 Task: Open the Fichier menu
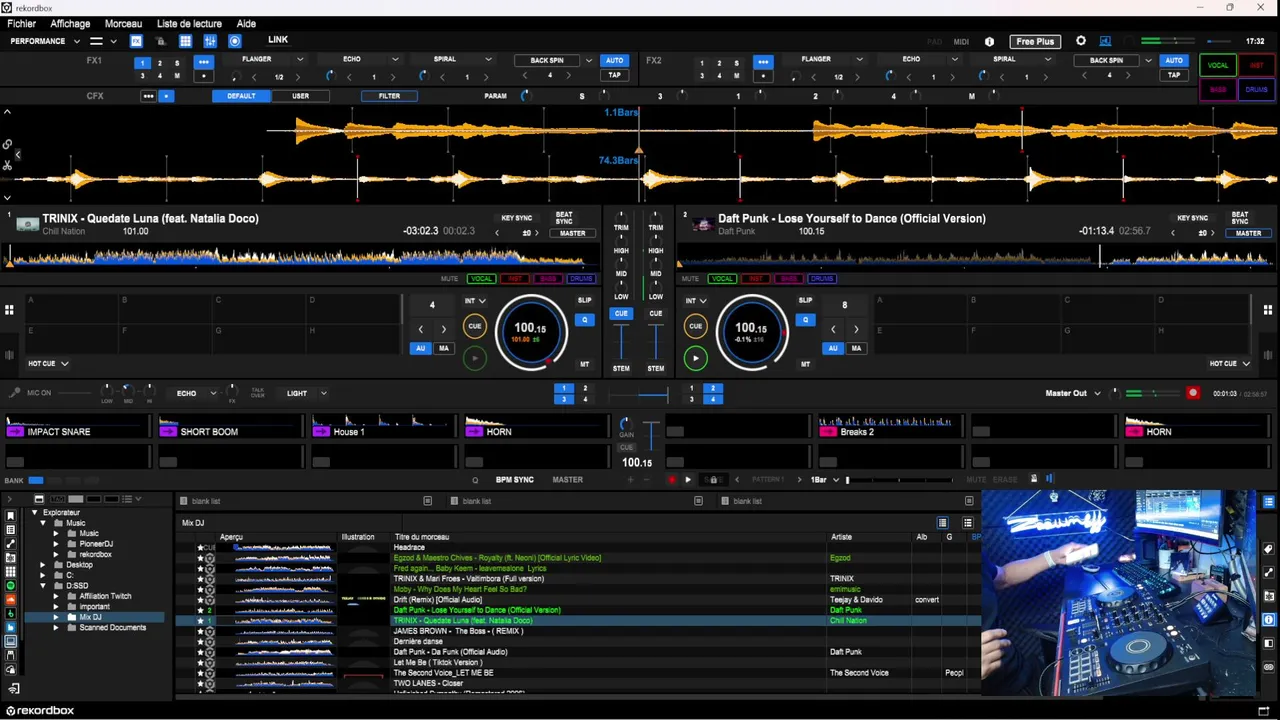click(21, 24)
